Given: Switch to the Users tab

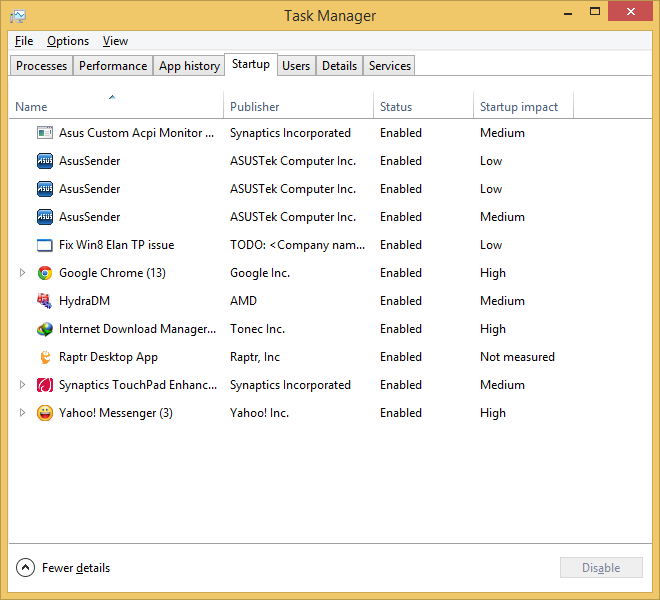Looking at the screenshot, I should tap(296, 66).
